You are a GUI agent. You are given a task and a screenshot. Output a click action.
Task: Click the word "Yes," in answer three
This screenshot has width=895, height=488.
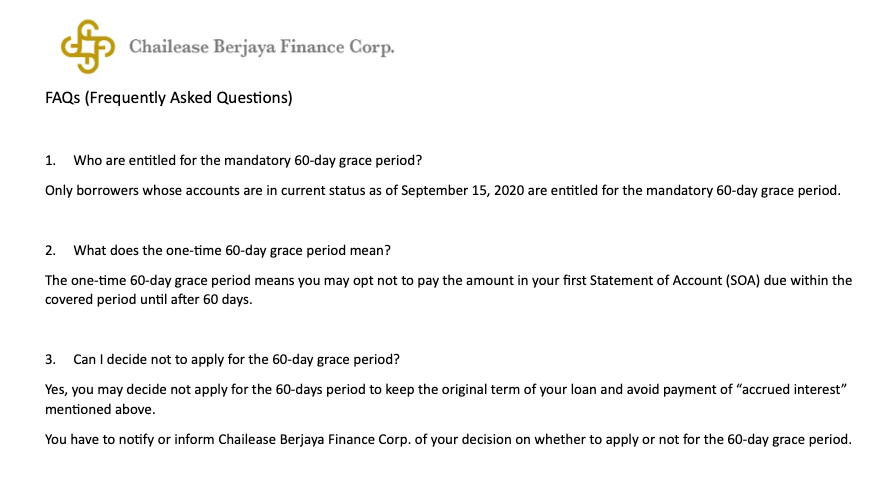(x=57, y=390)
